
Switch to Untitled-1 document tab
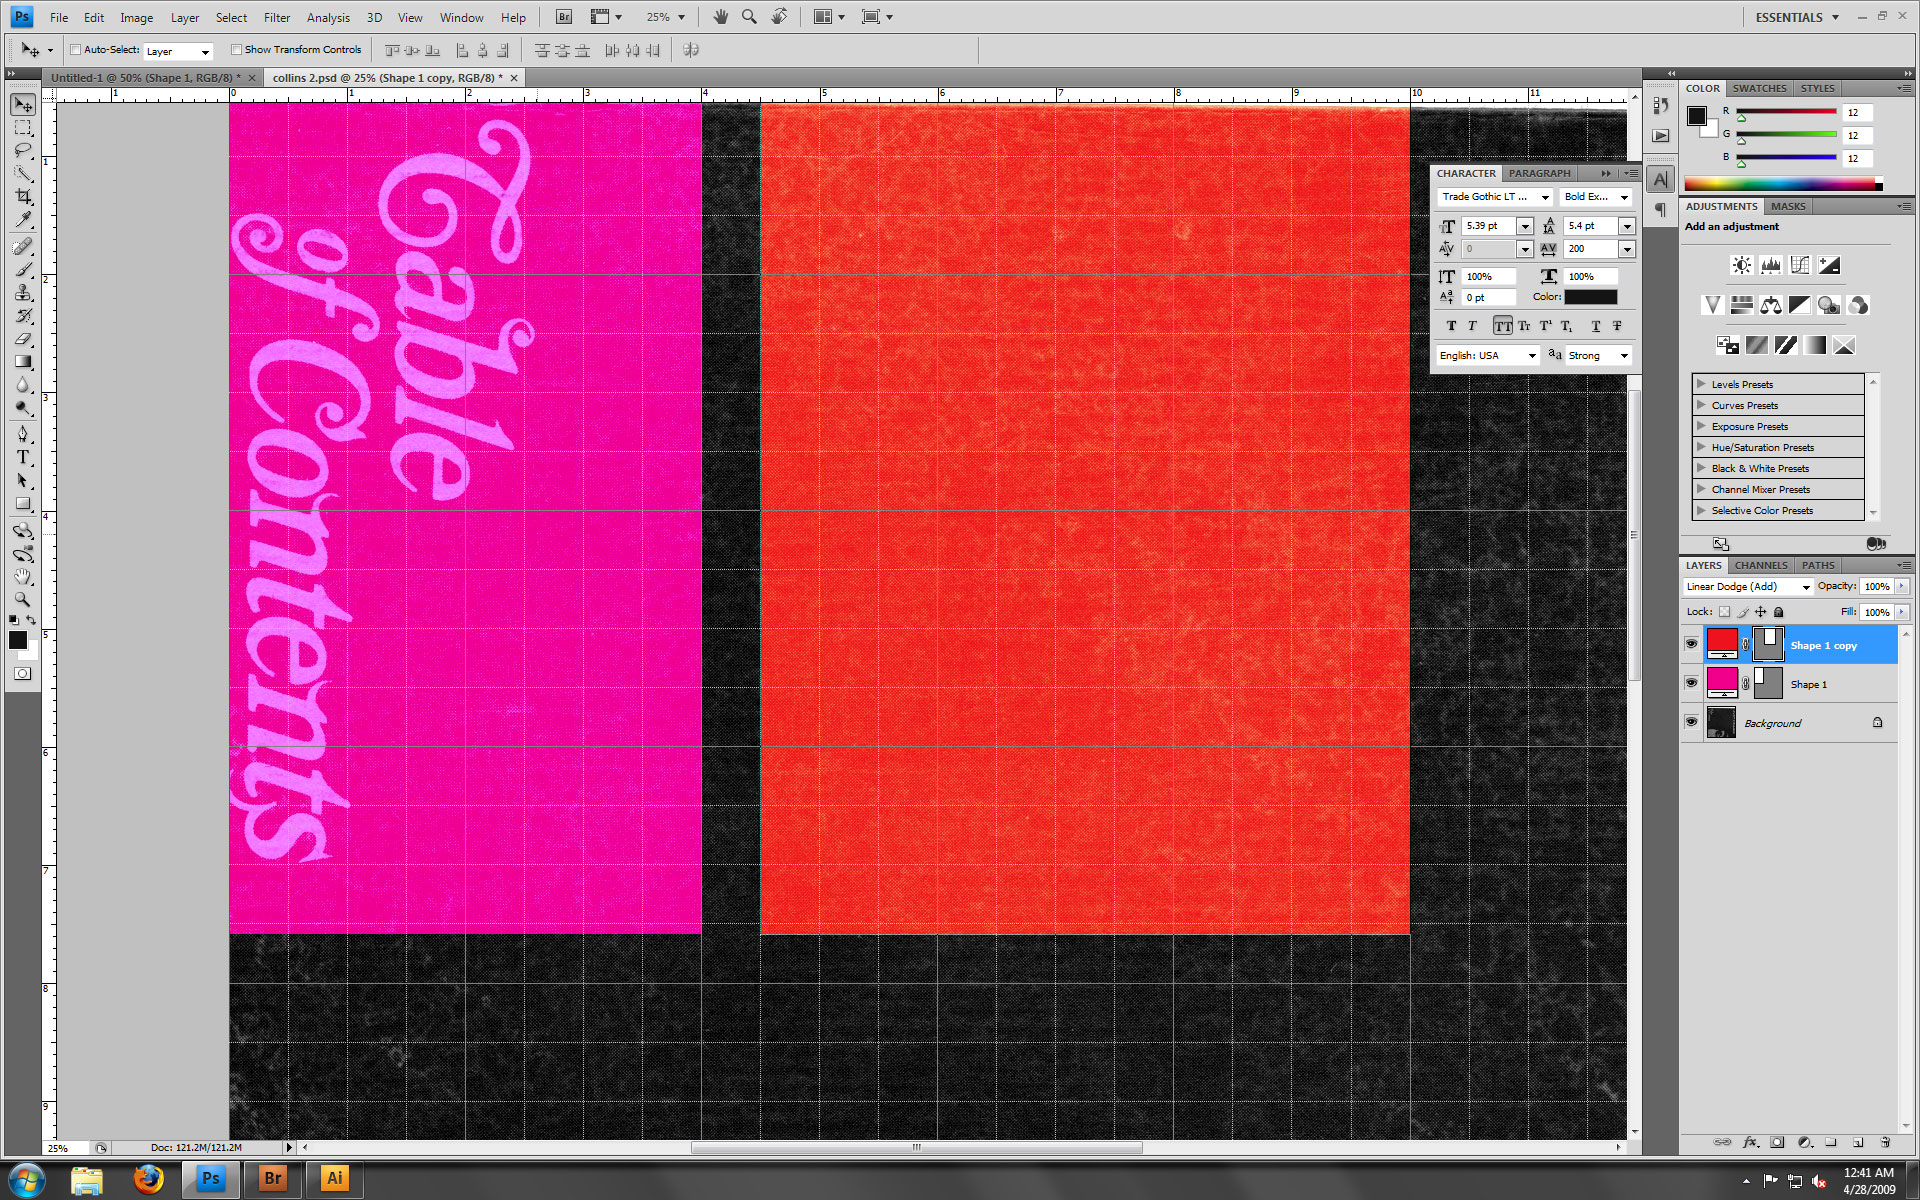click(x=145, y=78)
